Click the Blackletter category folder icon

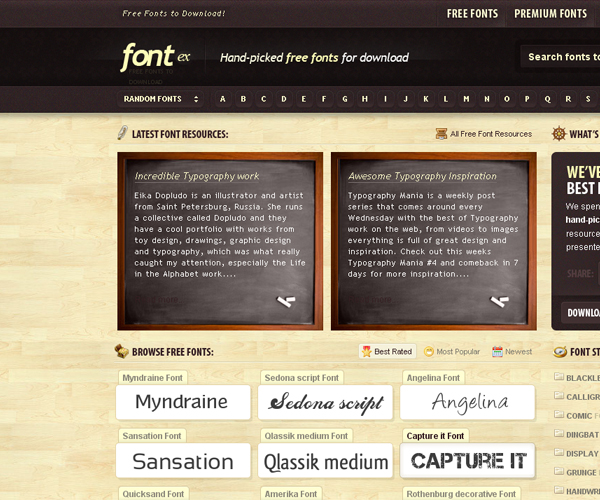click(559, 376)
